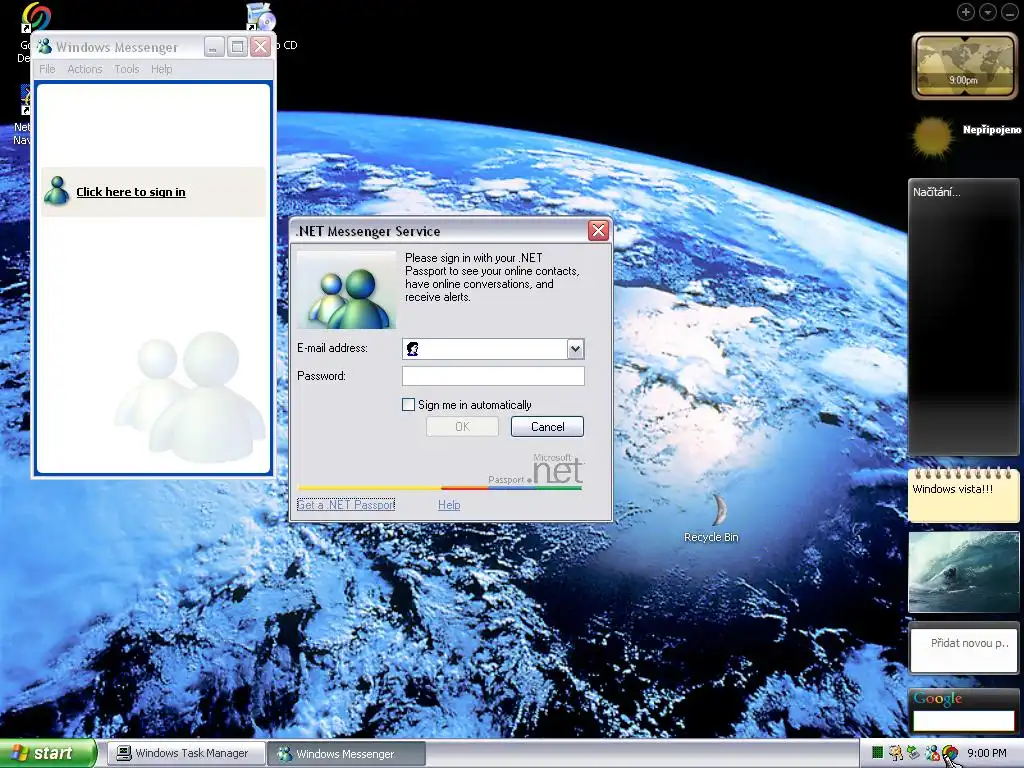Open the Help link in sign-in dialog
The image size is (1024, 768).
tap(449, 505)
